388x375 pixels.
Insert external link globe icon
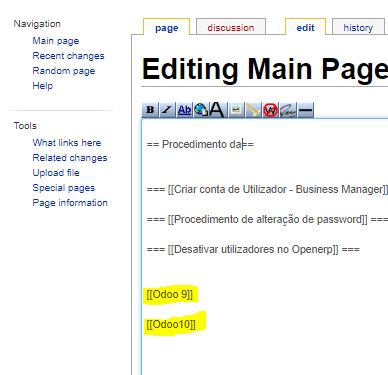click(x=201, y=110)
